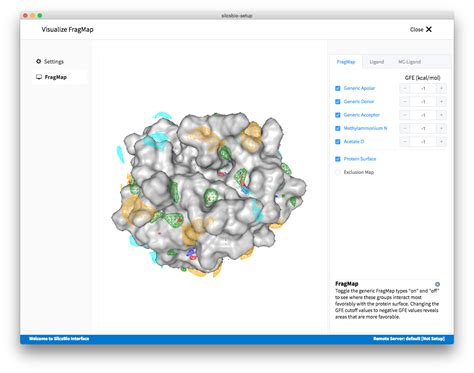Increase Generic Acceptor GFE with plus

(x=441, y=115)
